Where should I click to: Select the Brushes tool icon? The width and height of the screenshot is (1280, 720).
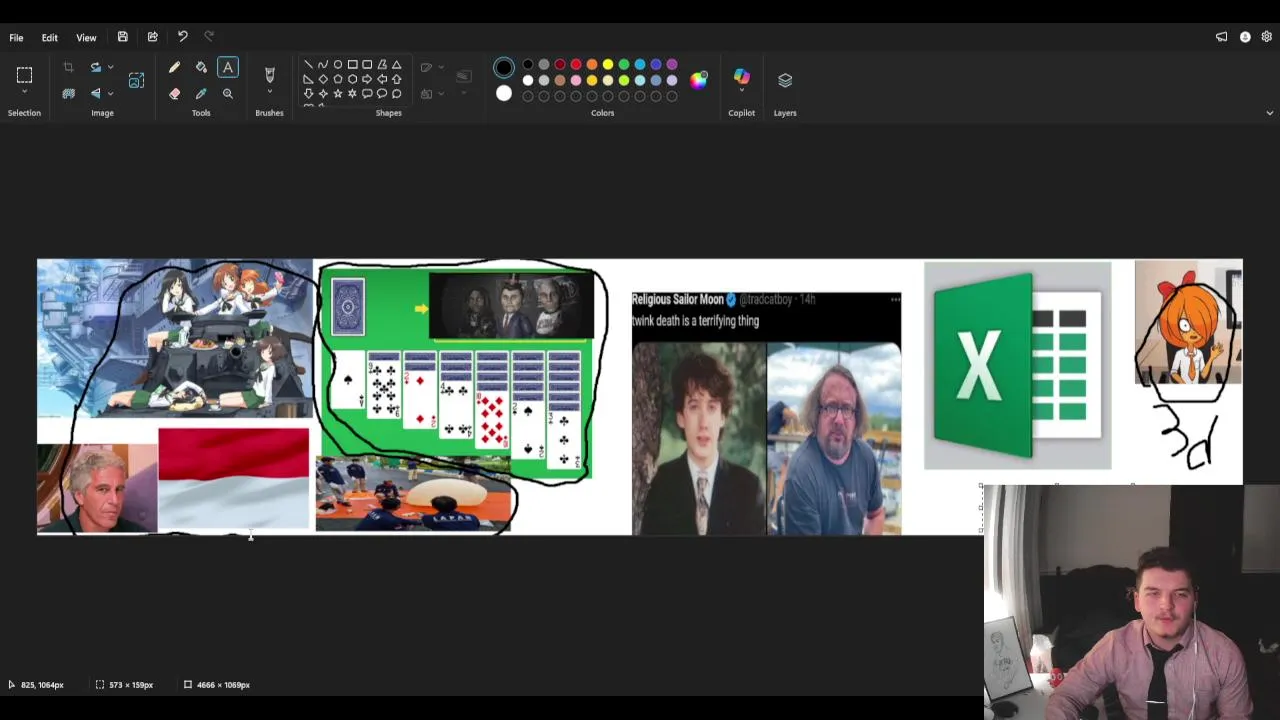269,74
